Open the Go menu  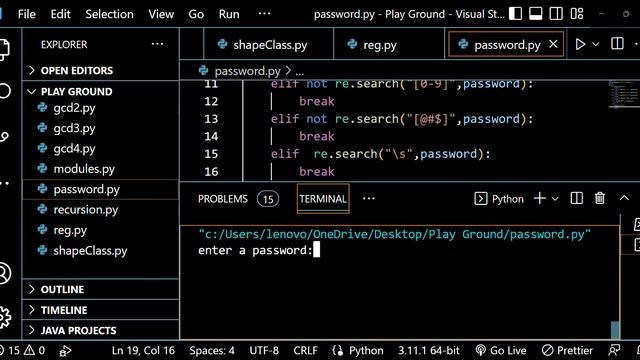[196, 14]
